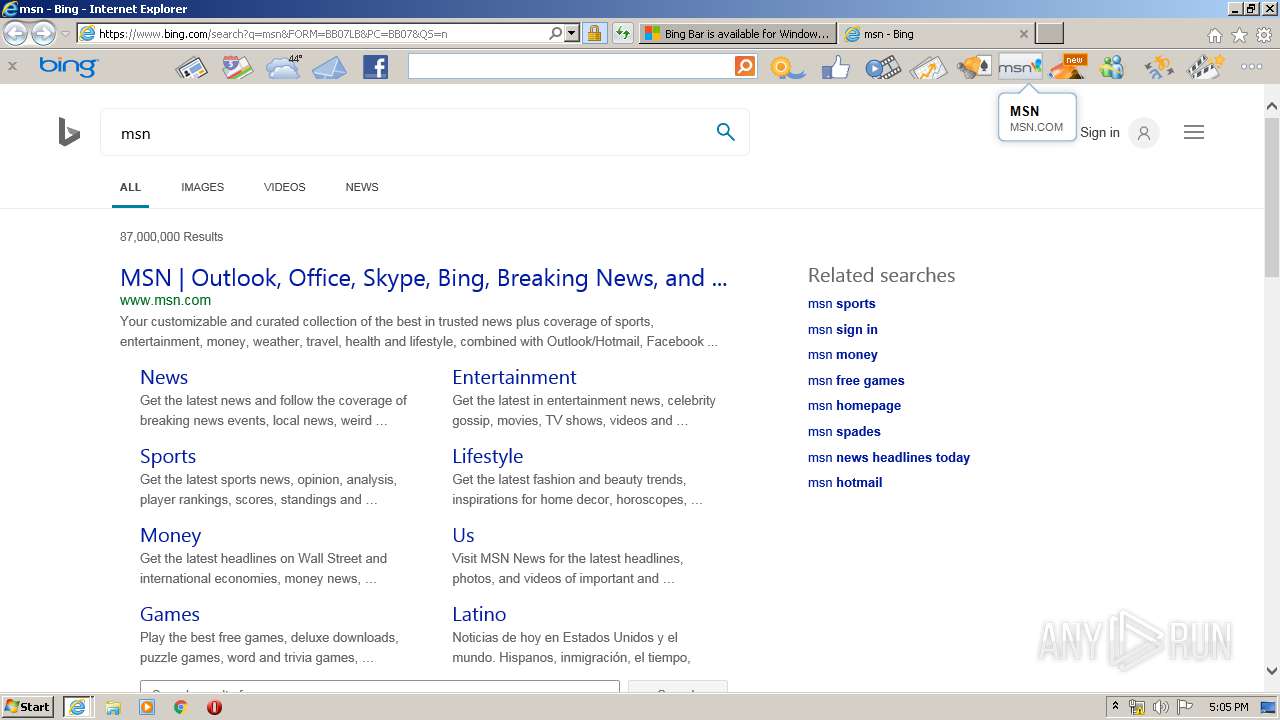Open a new tab with the blank tab button
The width and height of the screenshot is (1280, 720).
click(x=1049, y=33)
